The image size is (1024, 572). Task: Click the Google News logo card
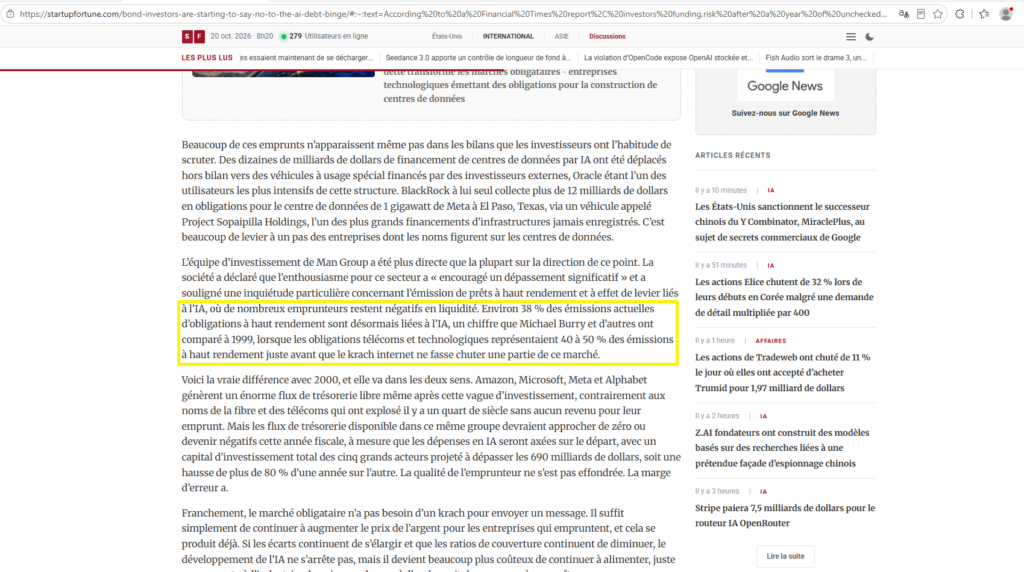785,84
